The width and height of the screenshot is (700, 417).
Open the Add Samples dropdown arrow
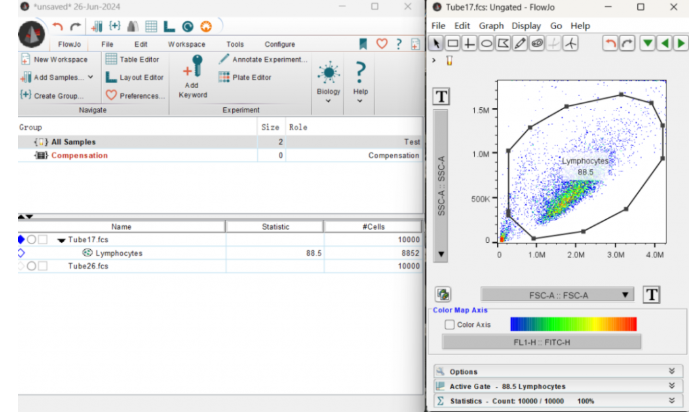91,77
